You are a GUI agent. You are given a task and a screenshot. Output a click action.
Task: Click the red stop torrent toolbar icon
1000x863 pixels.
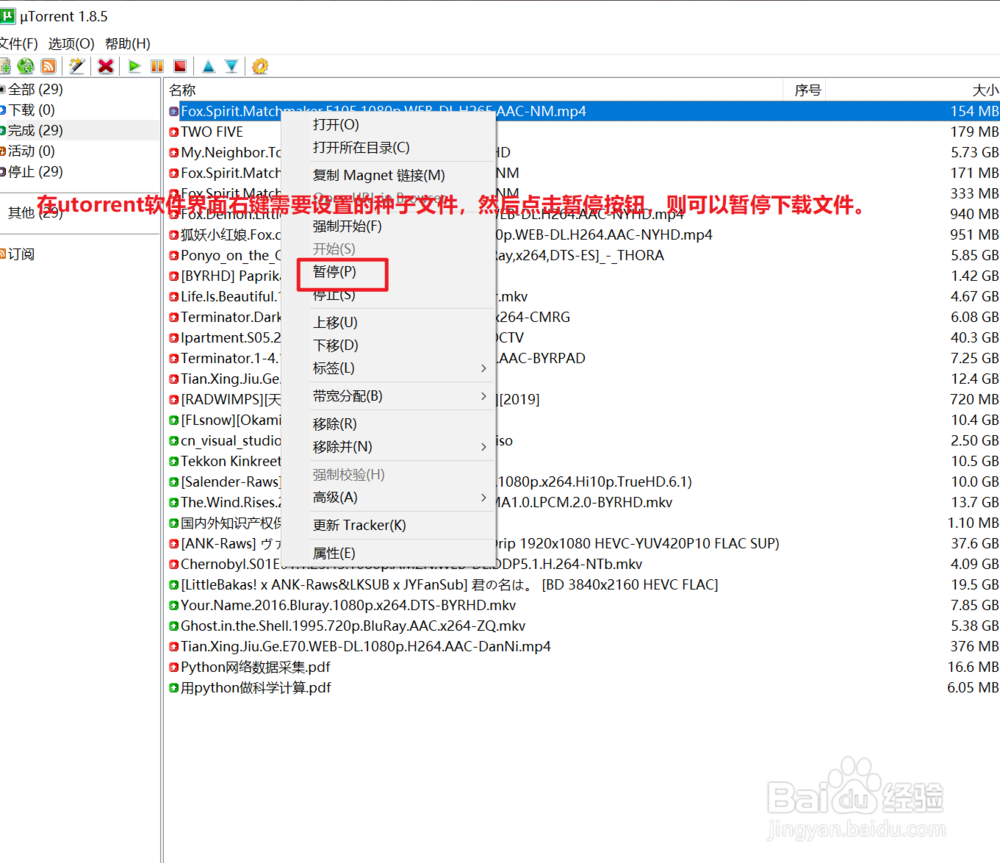180,66
